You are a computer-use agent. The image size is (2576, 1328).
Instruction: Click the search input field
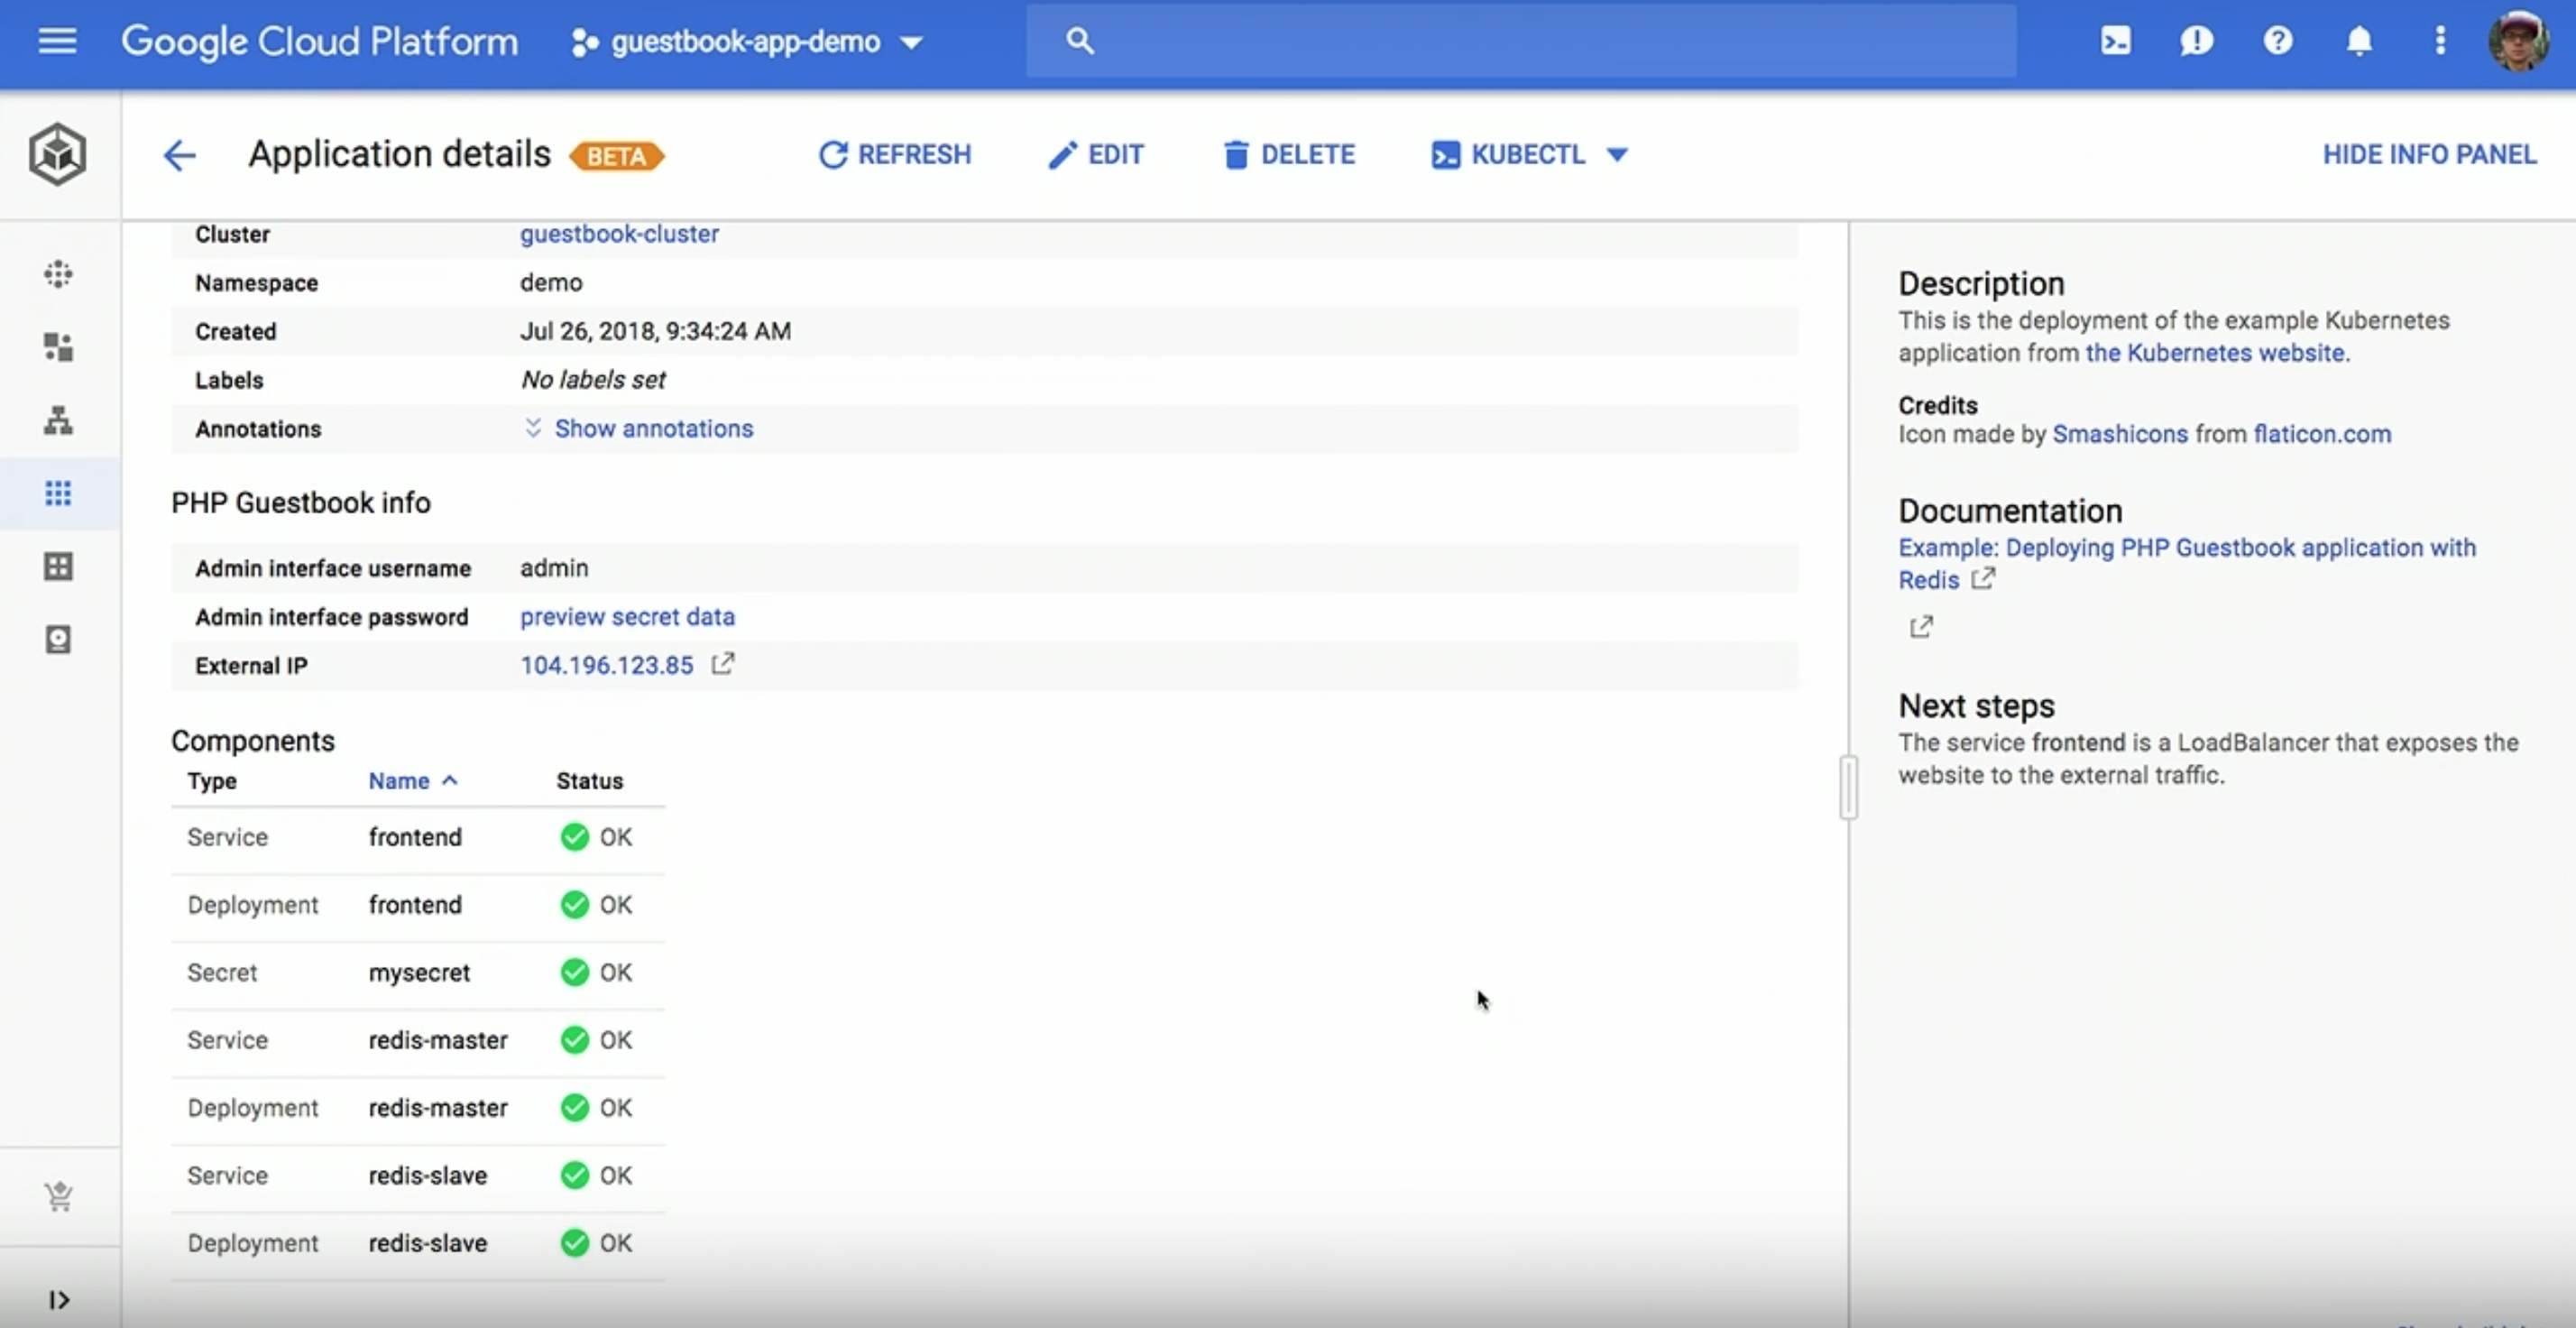pyautogui.click(x=1520, y=41)
